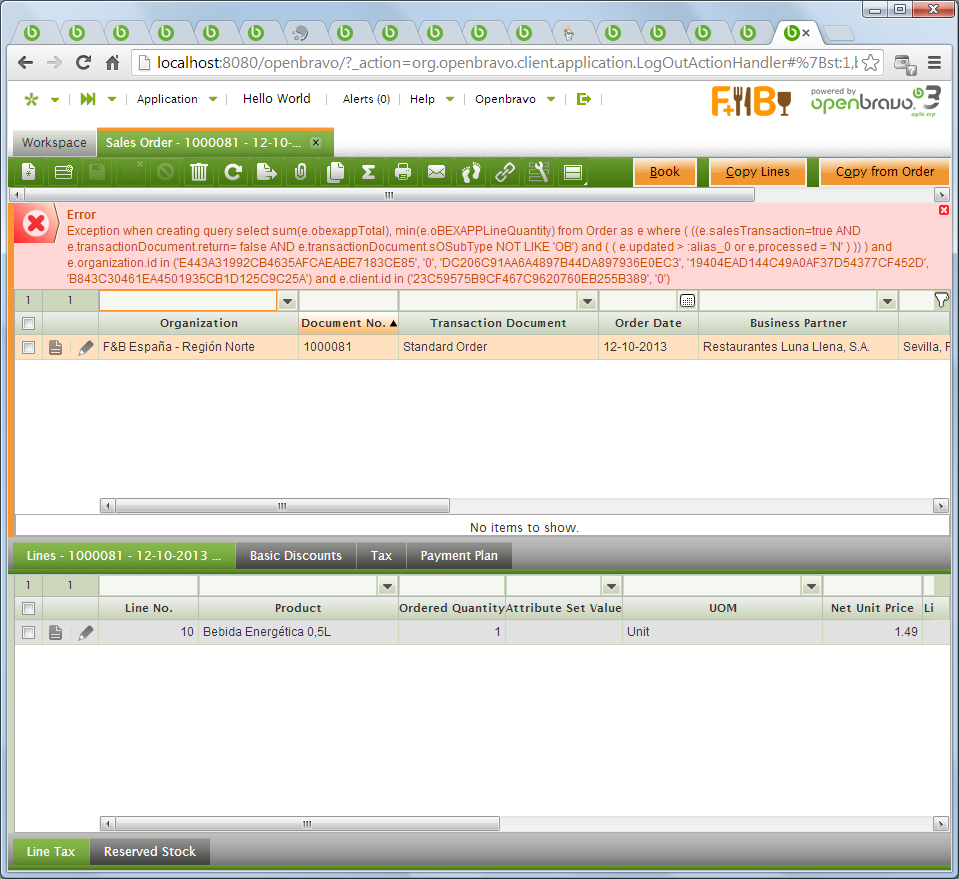Expand Business Partner filter dropdown

(886, 301)
